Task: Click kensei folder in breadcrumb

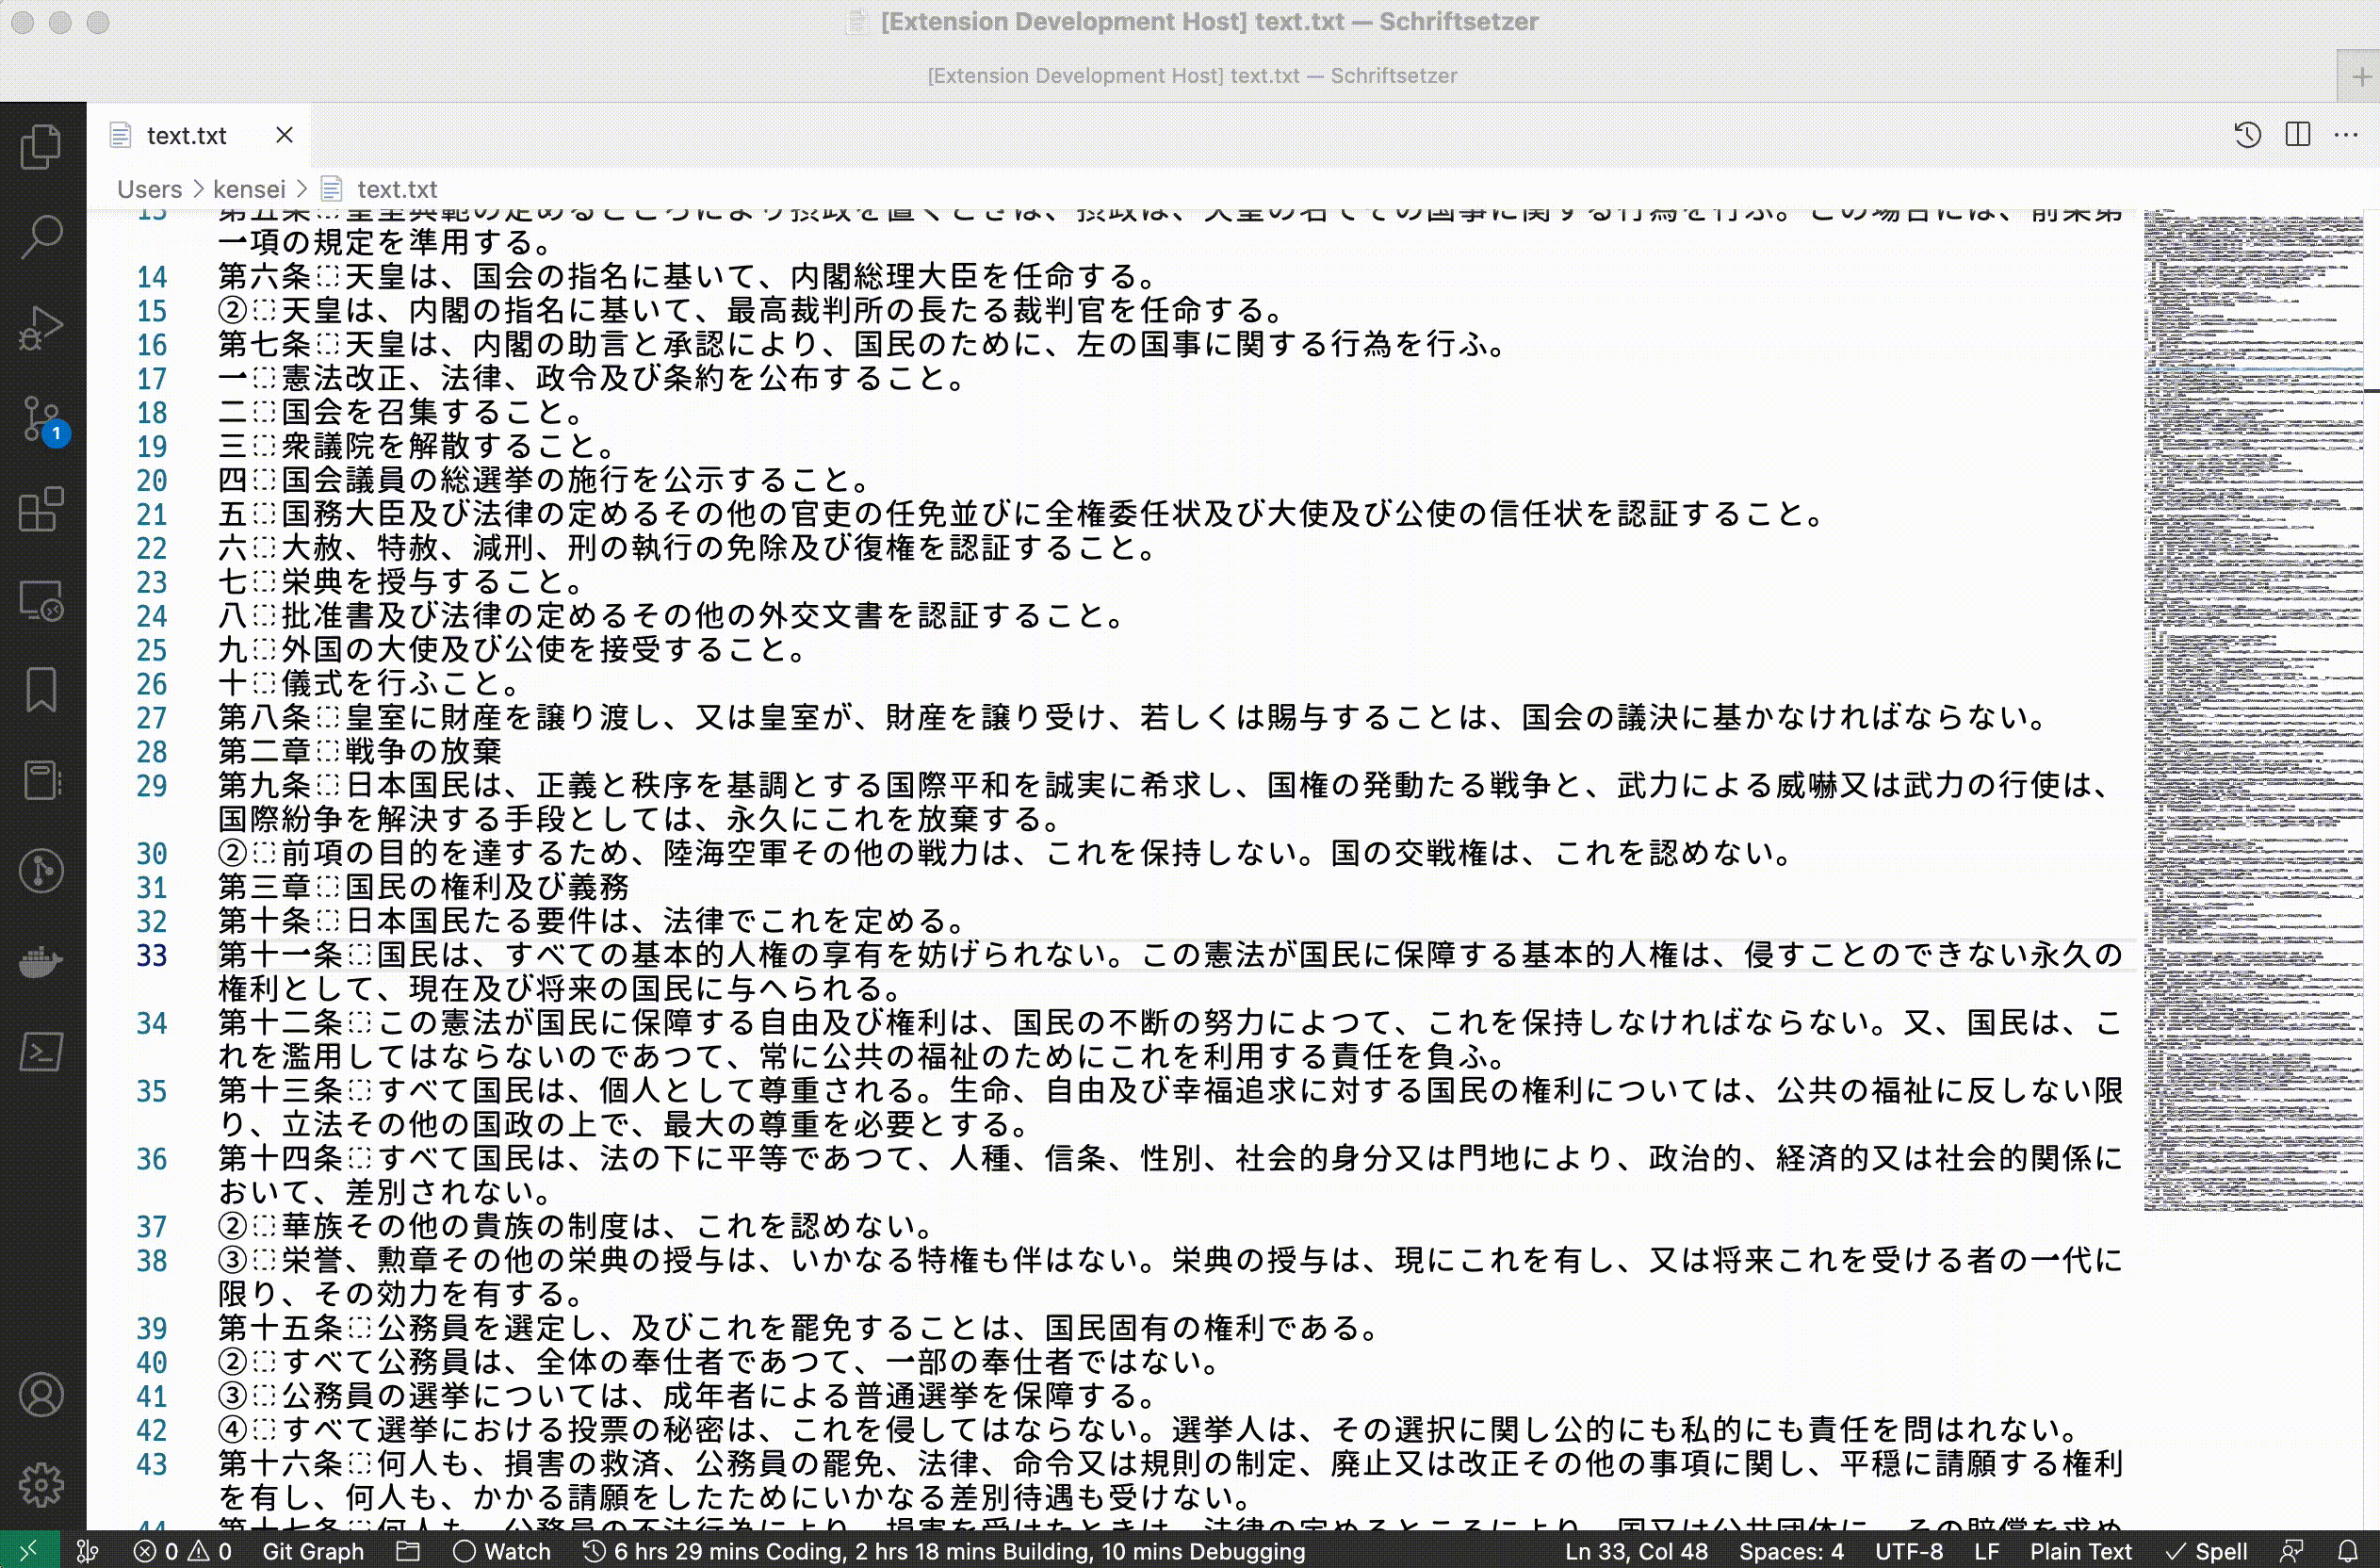Action: (249, 189)
